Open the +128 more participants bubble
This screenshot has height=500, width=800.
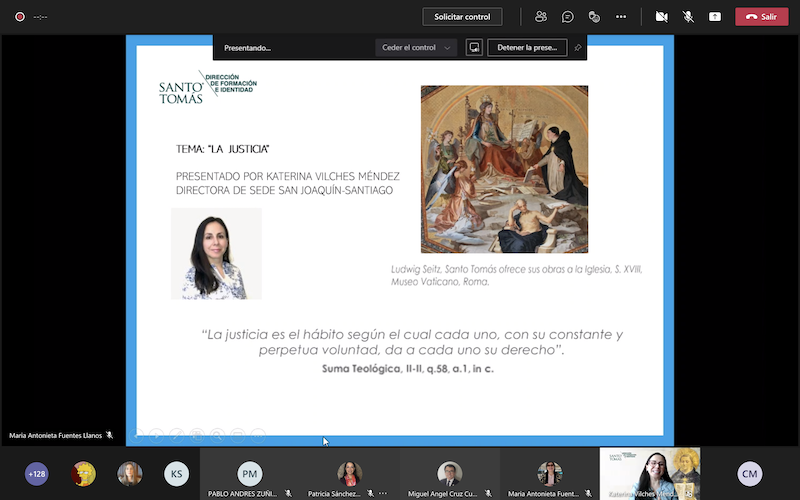(x=37, y=474)
